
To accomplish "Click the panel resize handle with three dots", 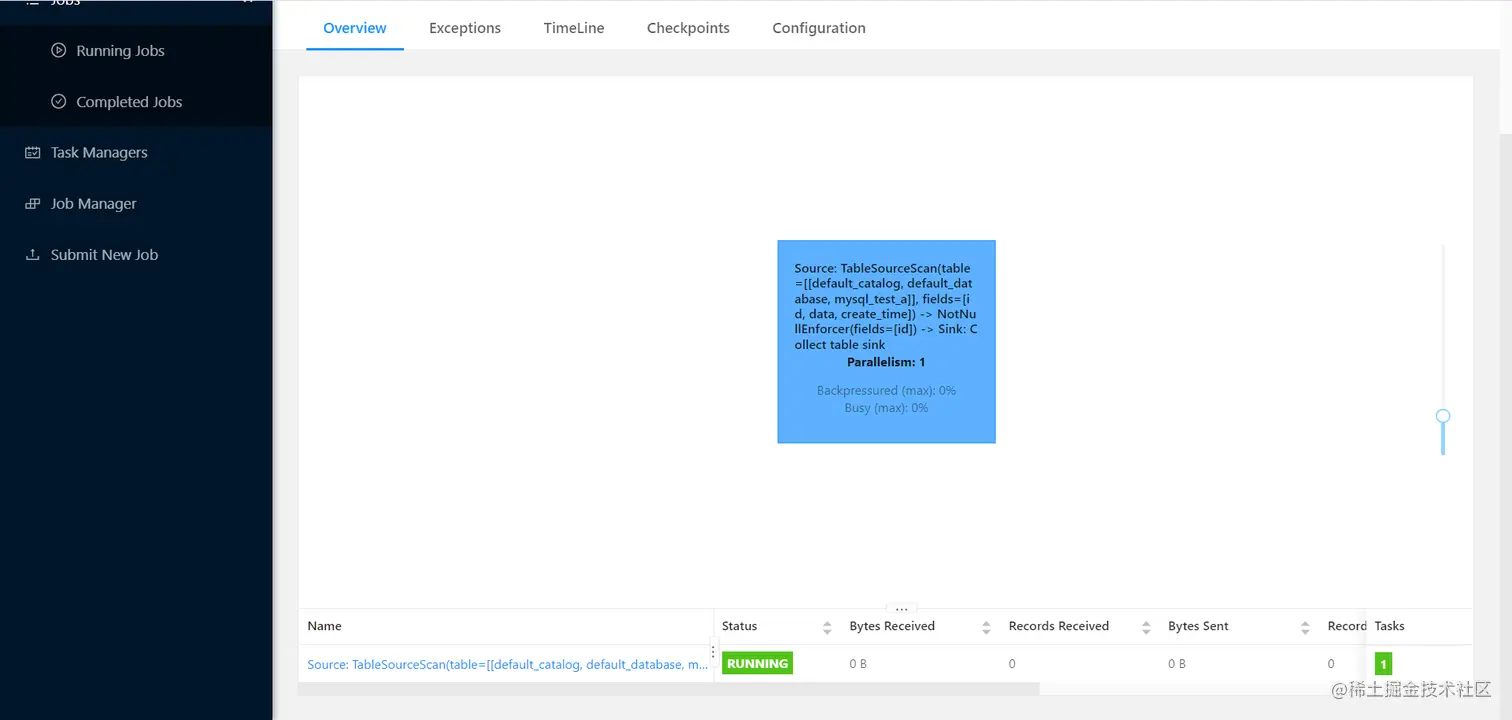I will pyautogui.click(x=901, y=608).
